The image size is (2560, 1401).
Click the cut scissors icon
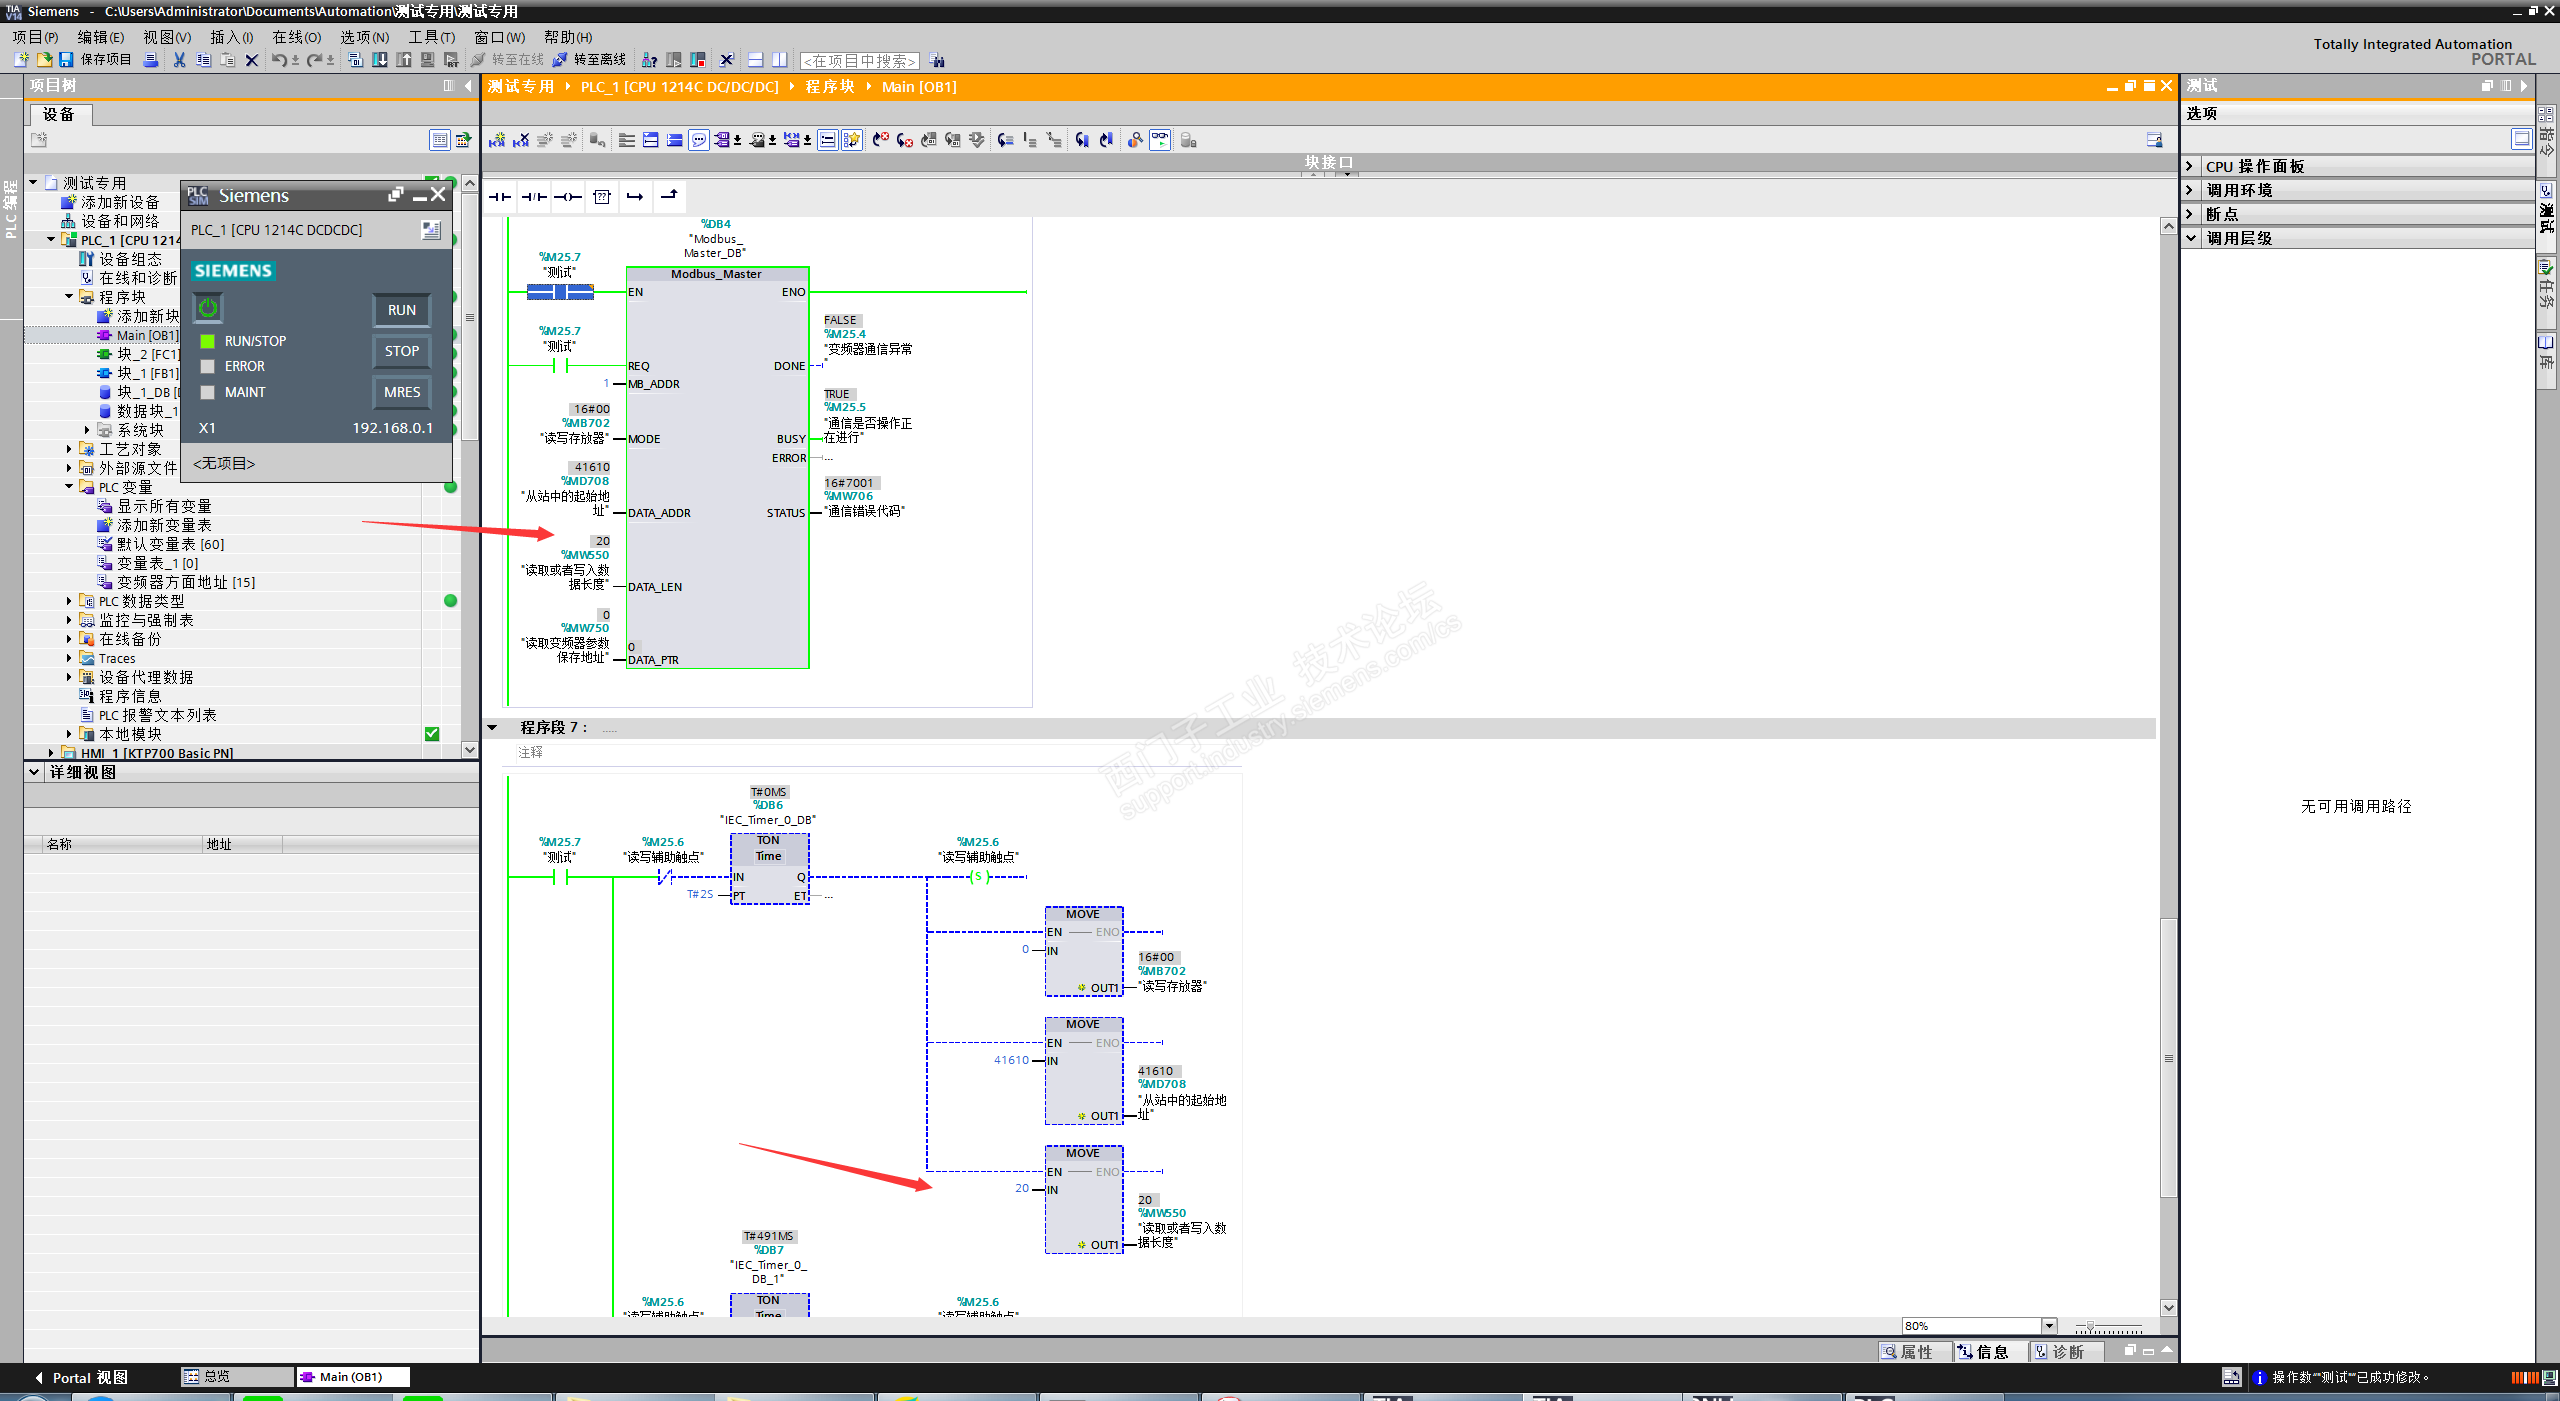[x=179, y=60]
